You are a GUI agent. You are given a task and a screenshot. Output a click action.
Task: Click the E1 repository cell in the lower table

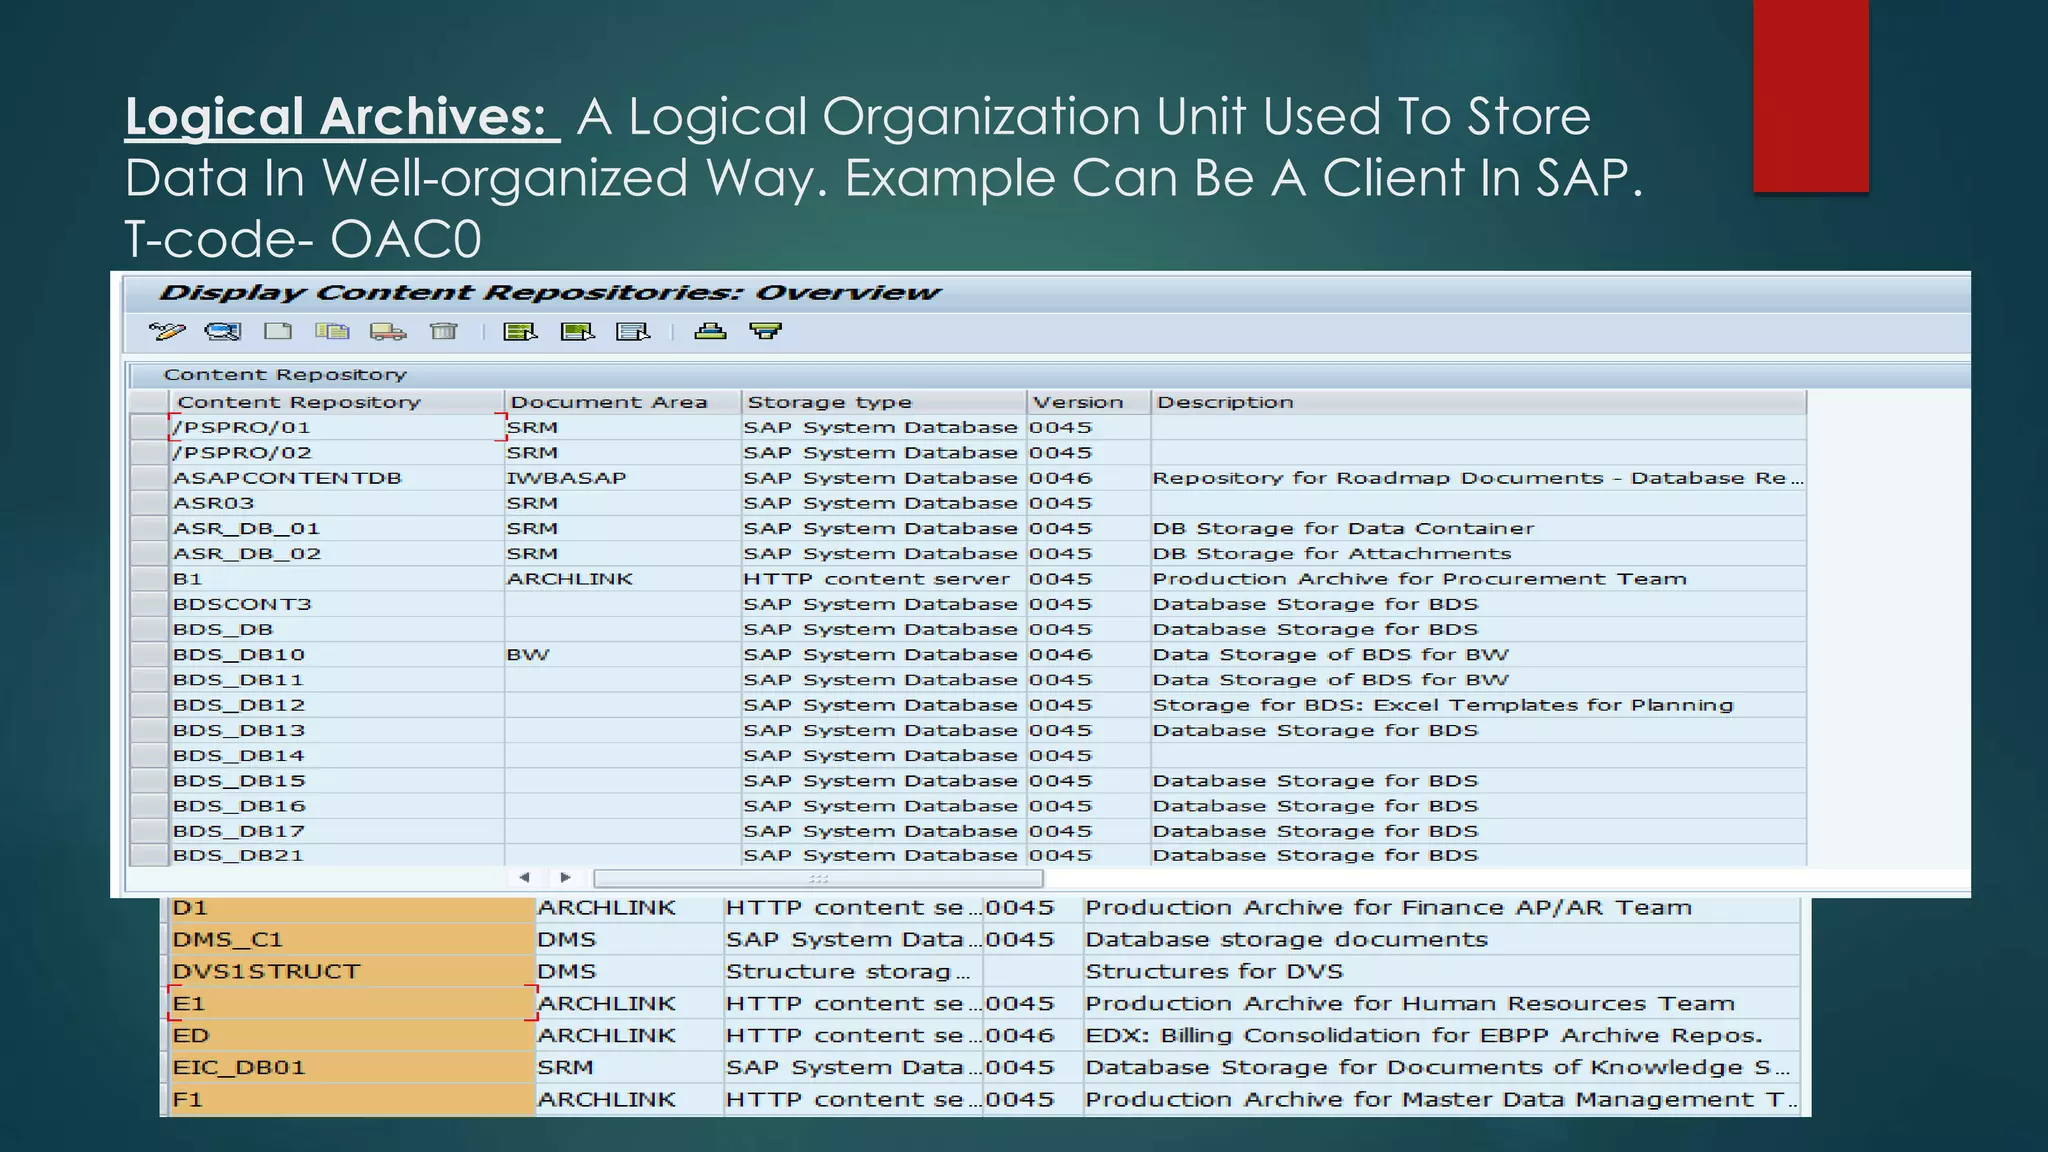pyautogui.click(x=352, y=1003)
